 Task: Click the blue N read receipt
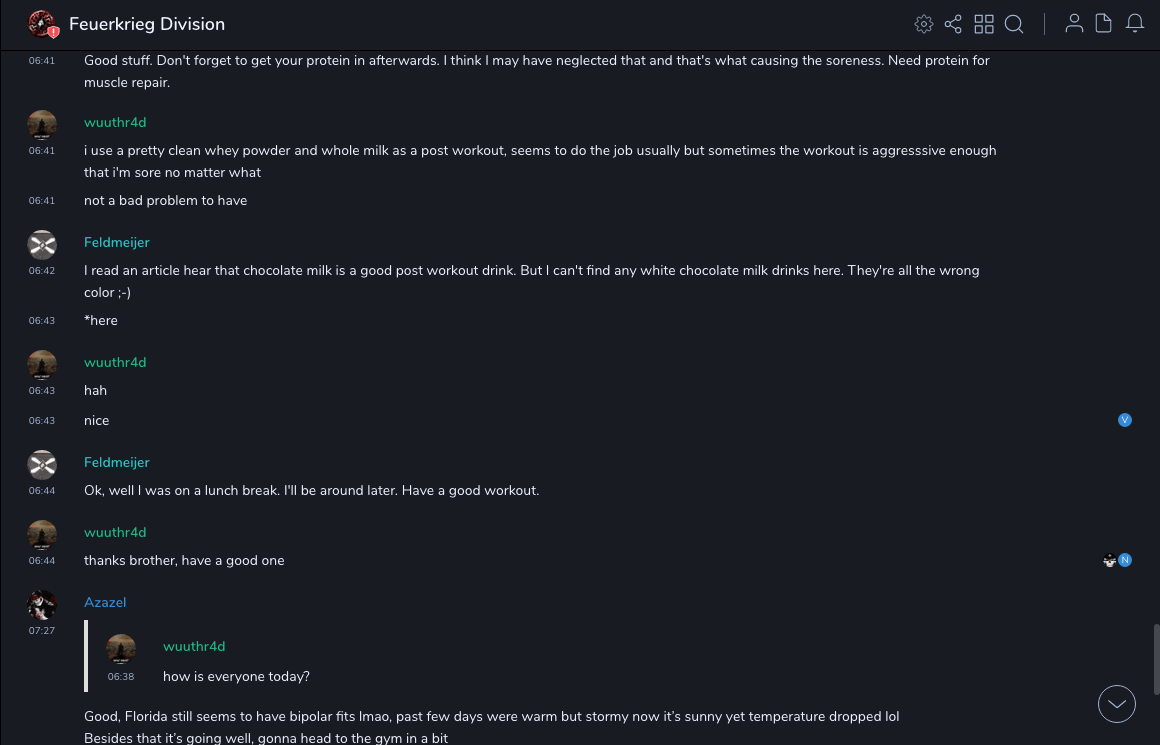[1125, 560]
